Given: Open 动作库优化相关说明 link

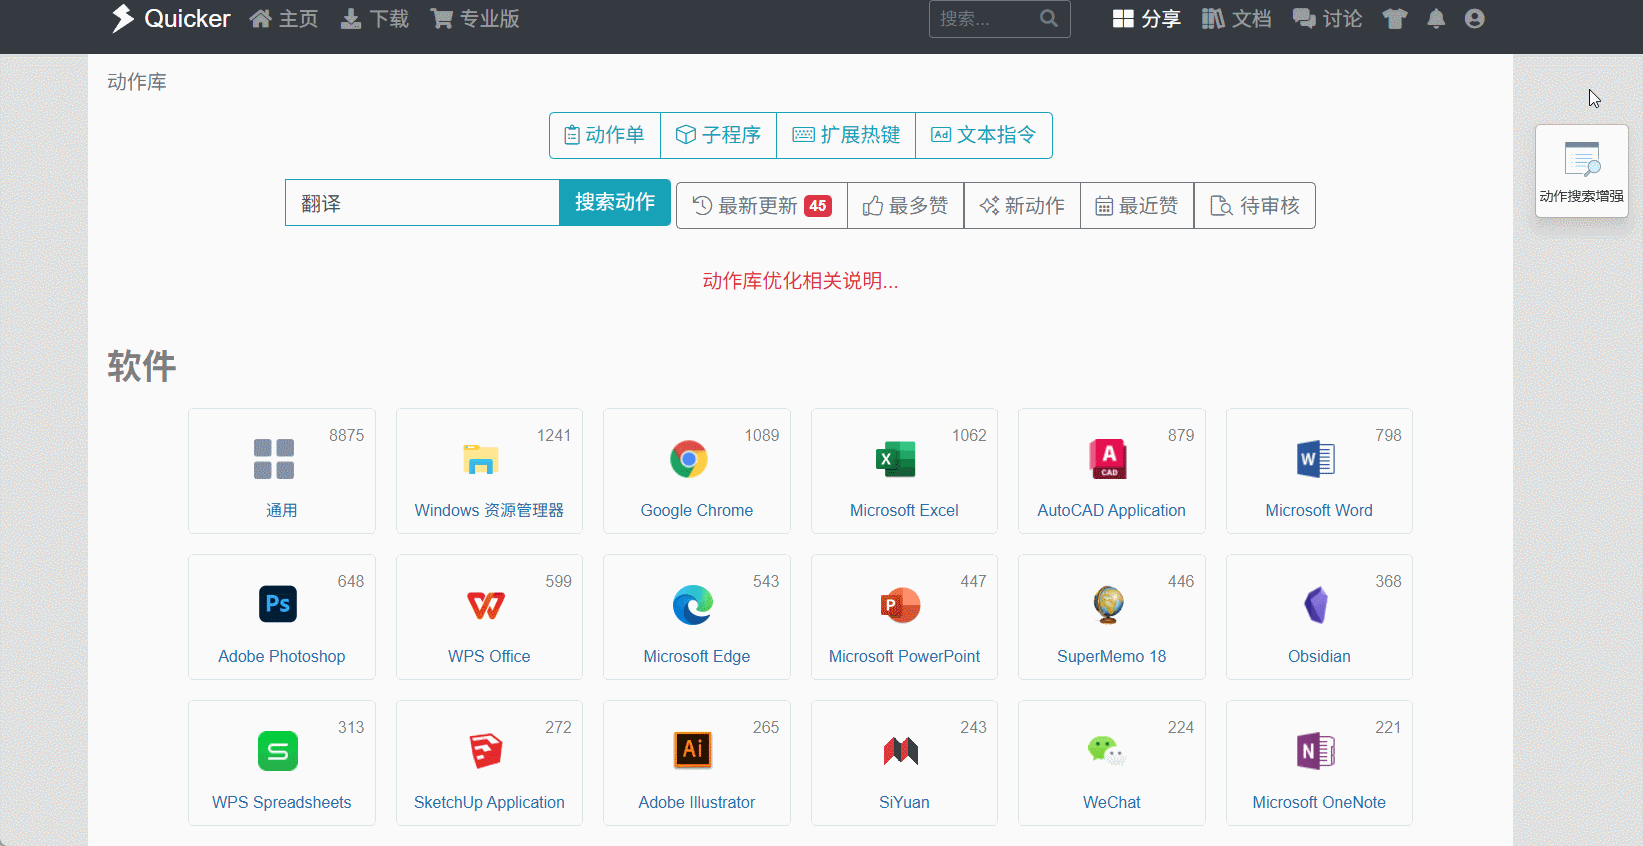Looking at the screenshot, I should (800, 281).
